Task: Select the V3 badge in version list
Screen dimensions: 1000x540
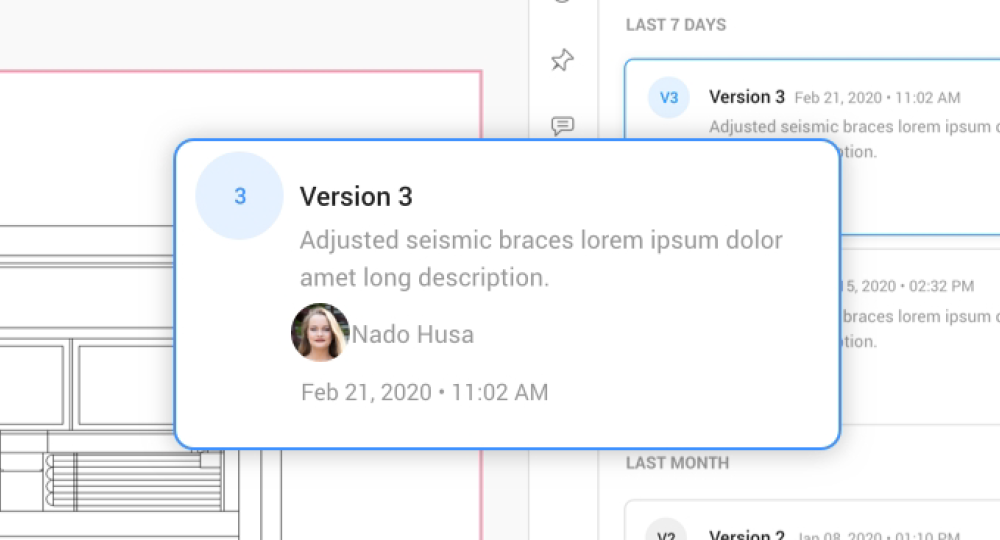Action: click(668, 98)
